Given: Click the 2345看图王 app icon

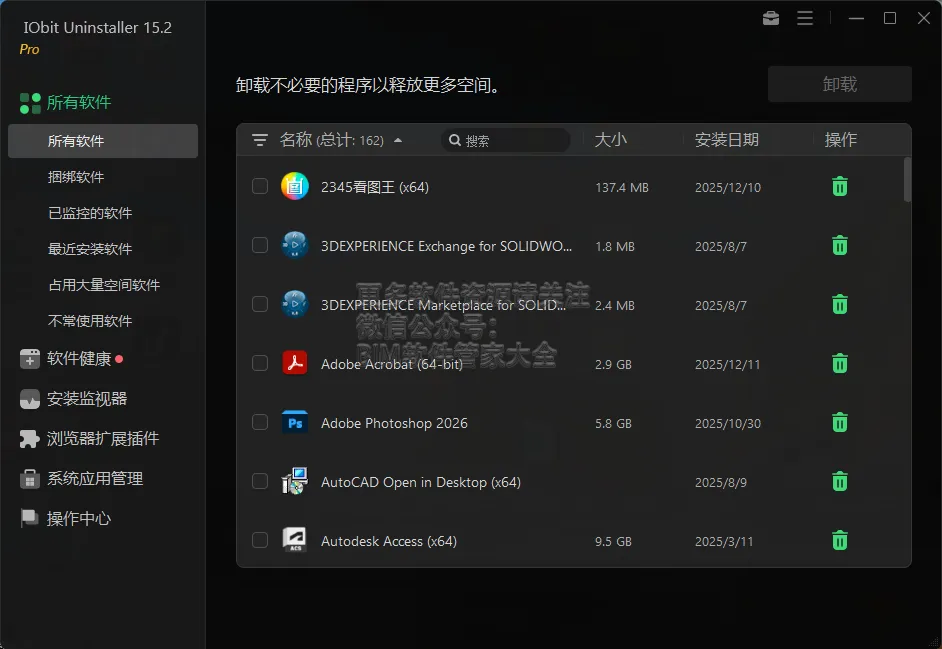Looking at the screenshot, I should 295,186.
